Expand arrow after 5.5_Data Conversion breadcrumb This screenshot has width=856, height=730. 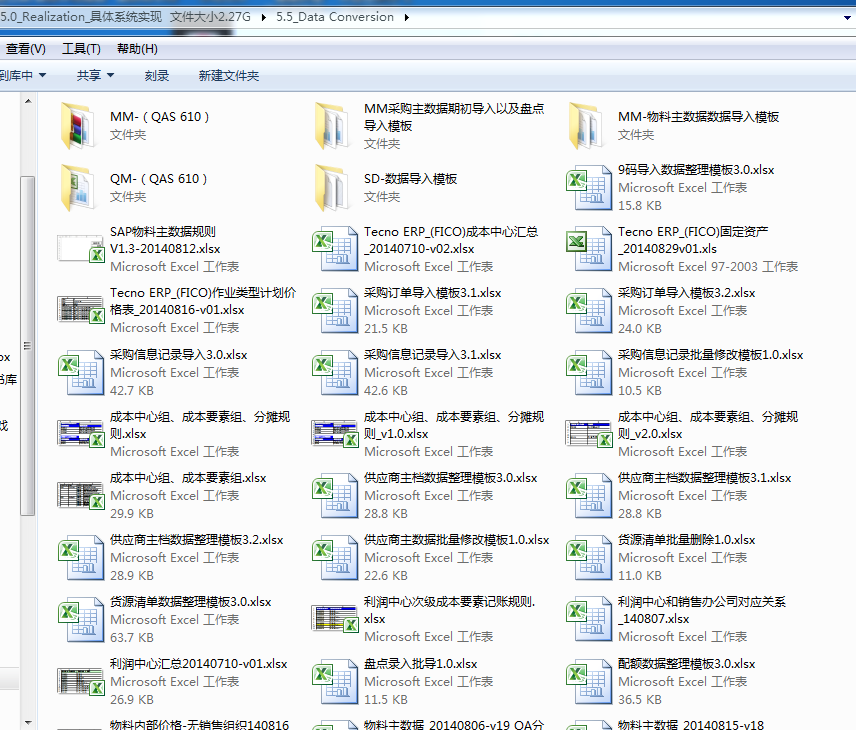(x=407, y=17)
